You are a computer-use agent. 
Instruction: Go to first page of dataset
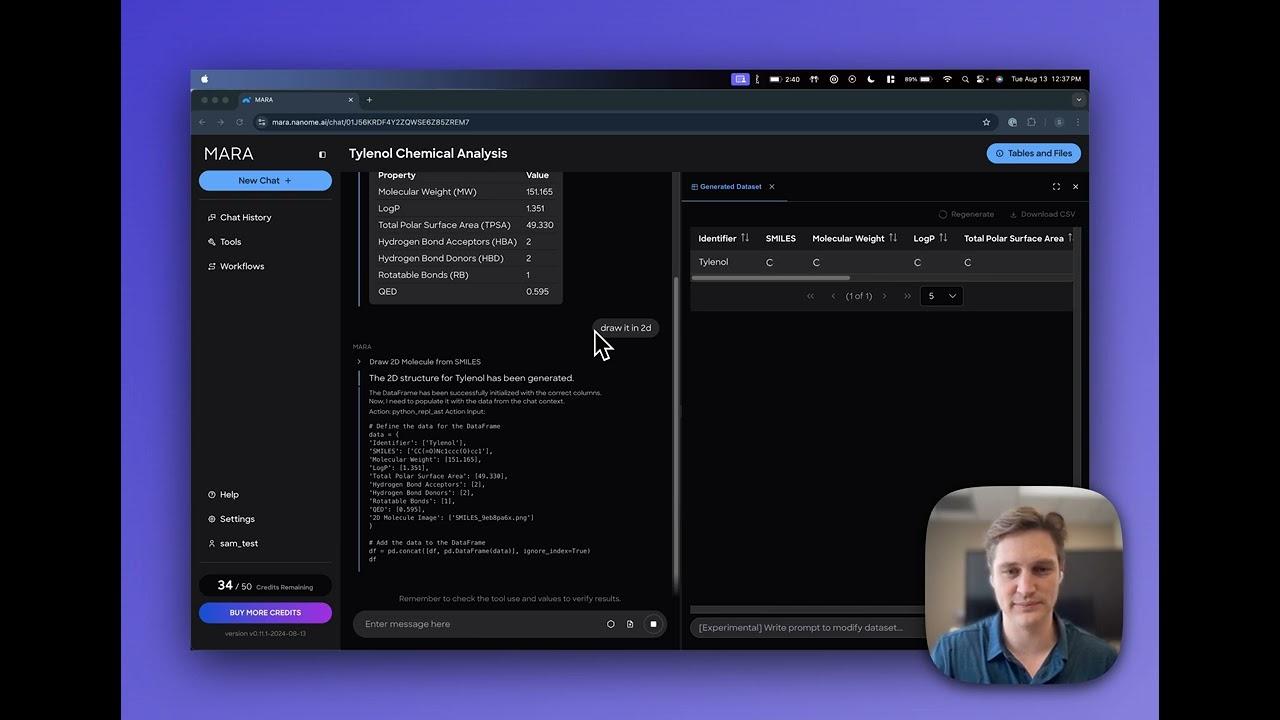pyautogui.click(x=810, y=296)
